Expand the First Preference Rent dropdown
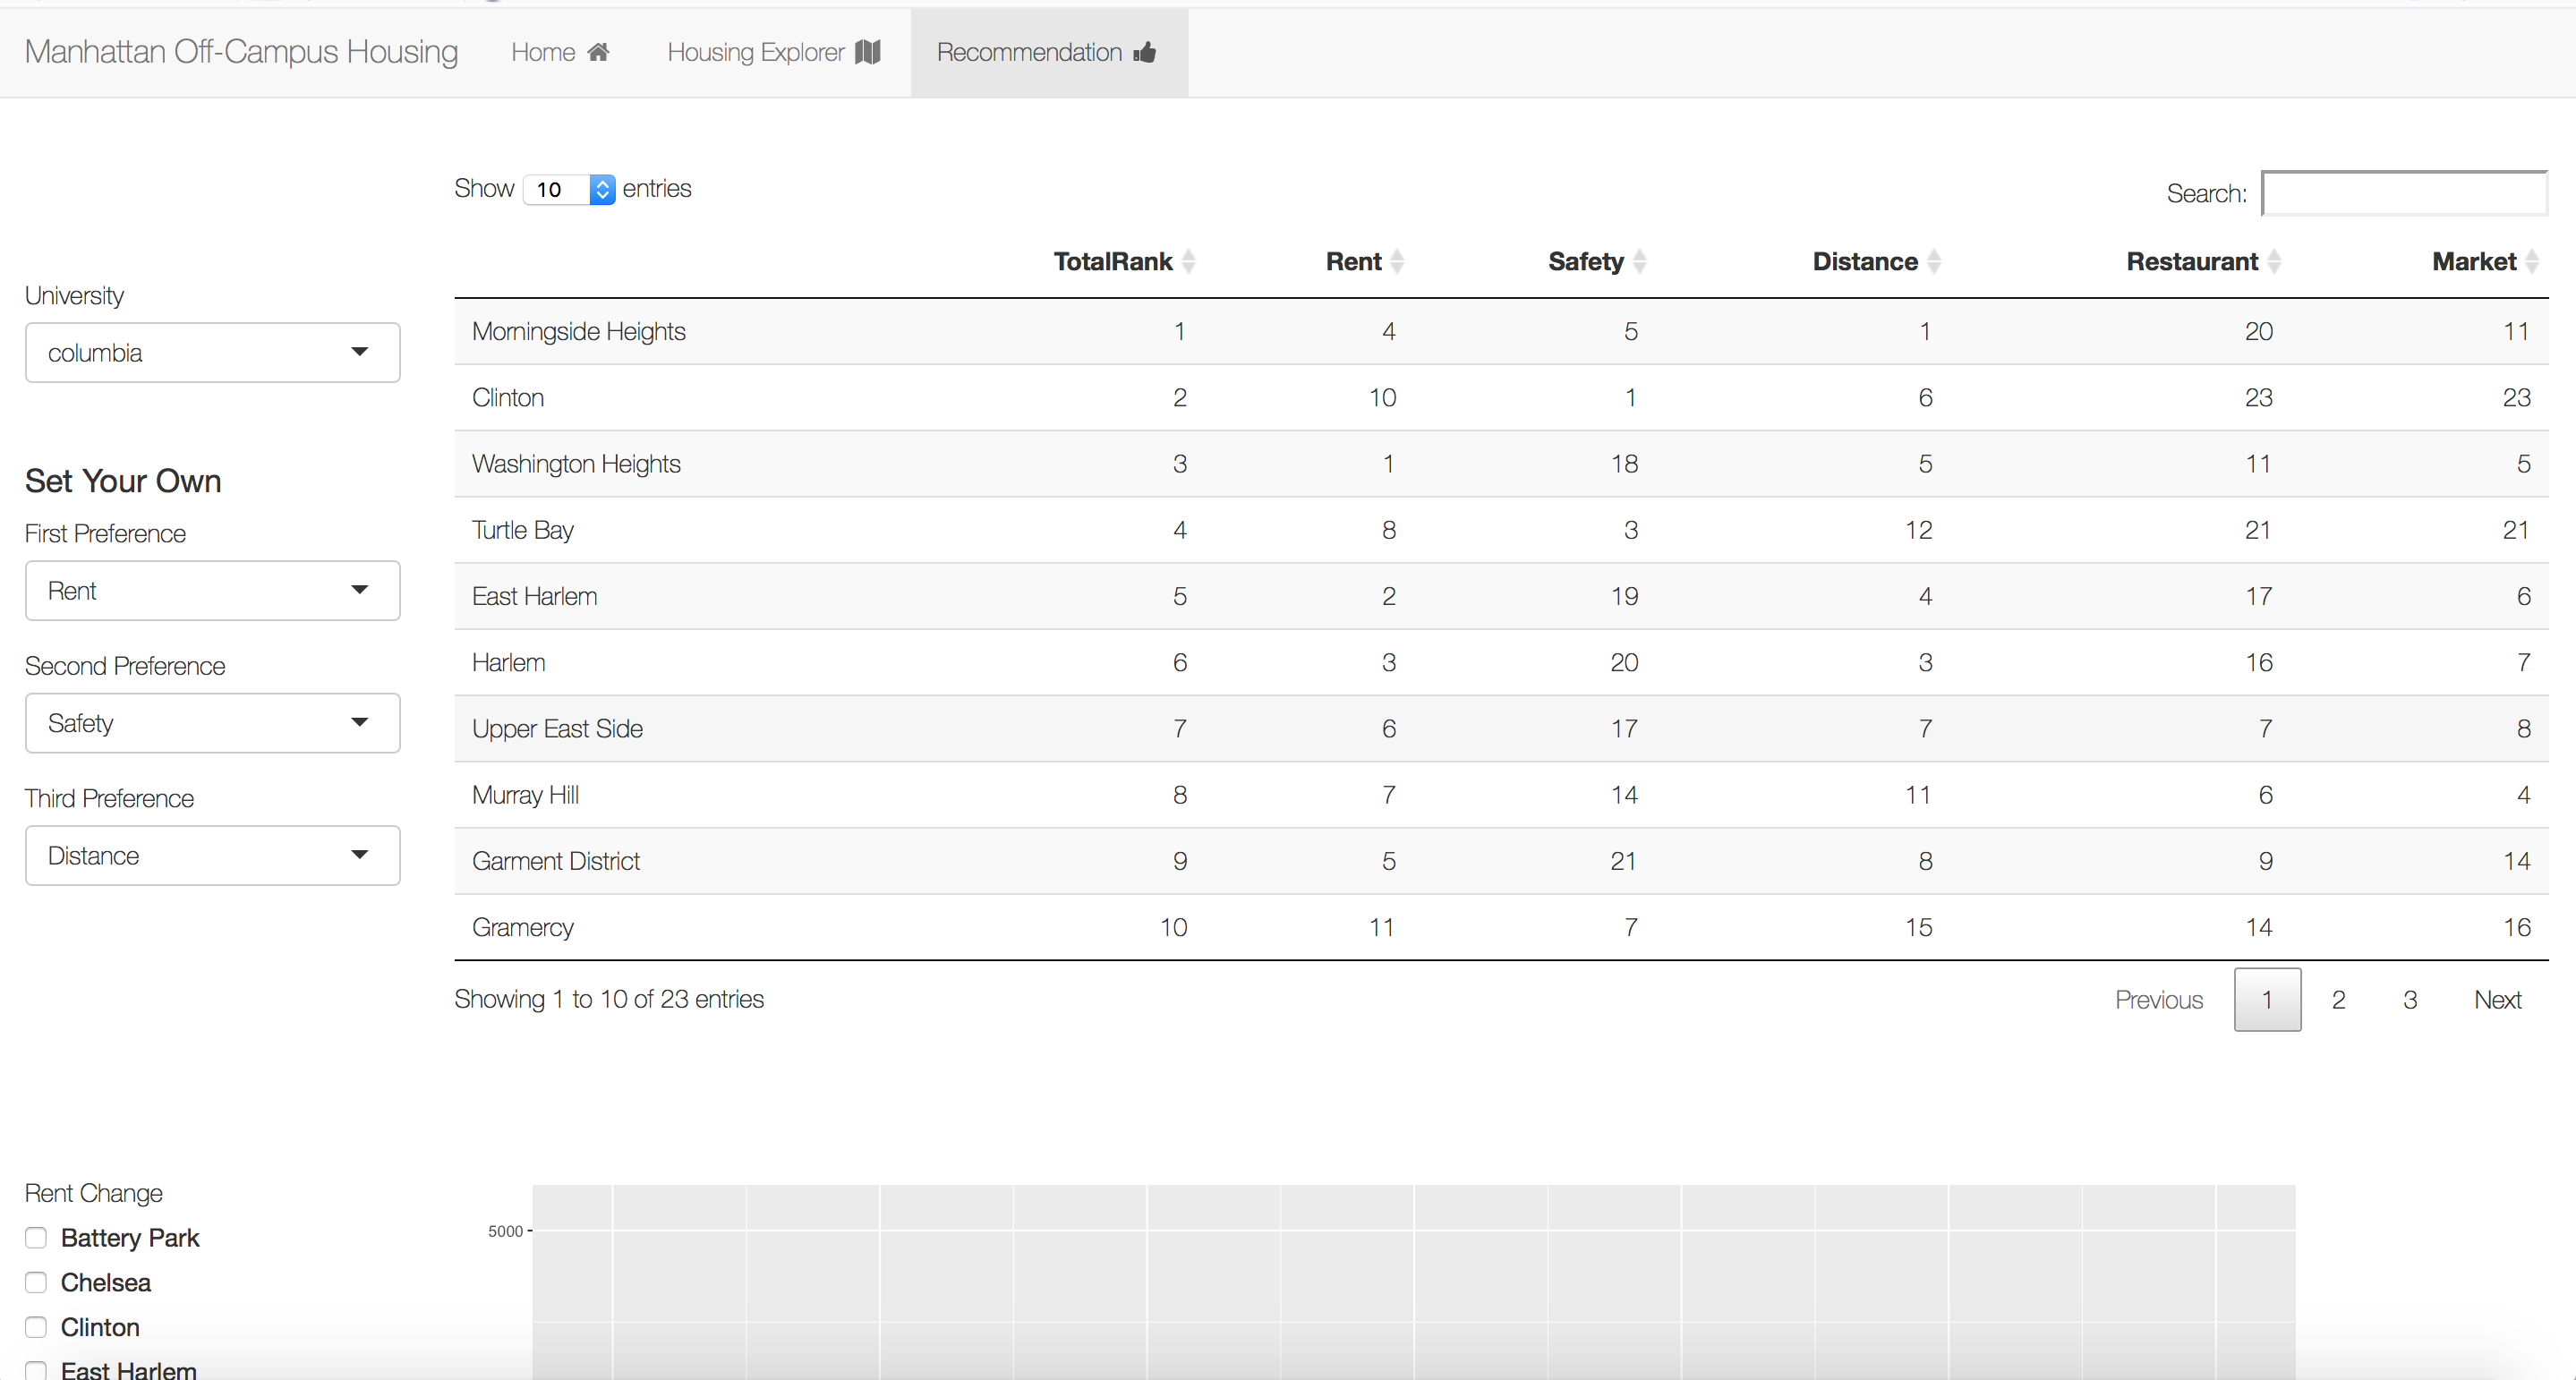Image resolution: width=2576 pixels, height=1380 pixels. click(212, 591)
